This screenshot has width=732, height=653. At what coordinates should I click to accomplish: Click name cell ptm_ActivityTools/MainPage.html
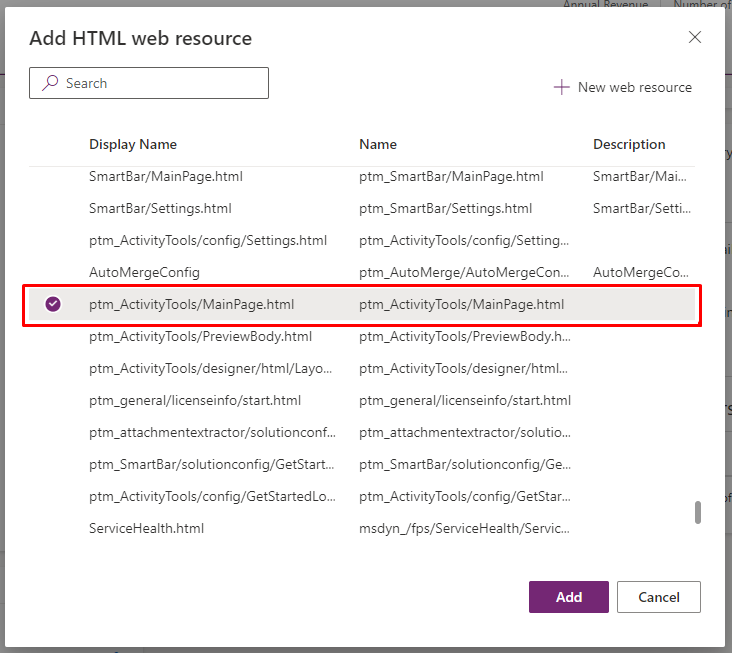point(461,304)
